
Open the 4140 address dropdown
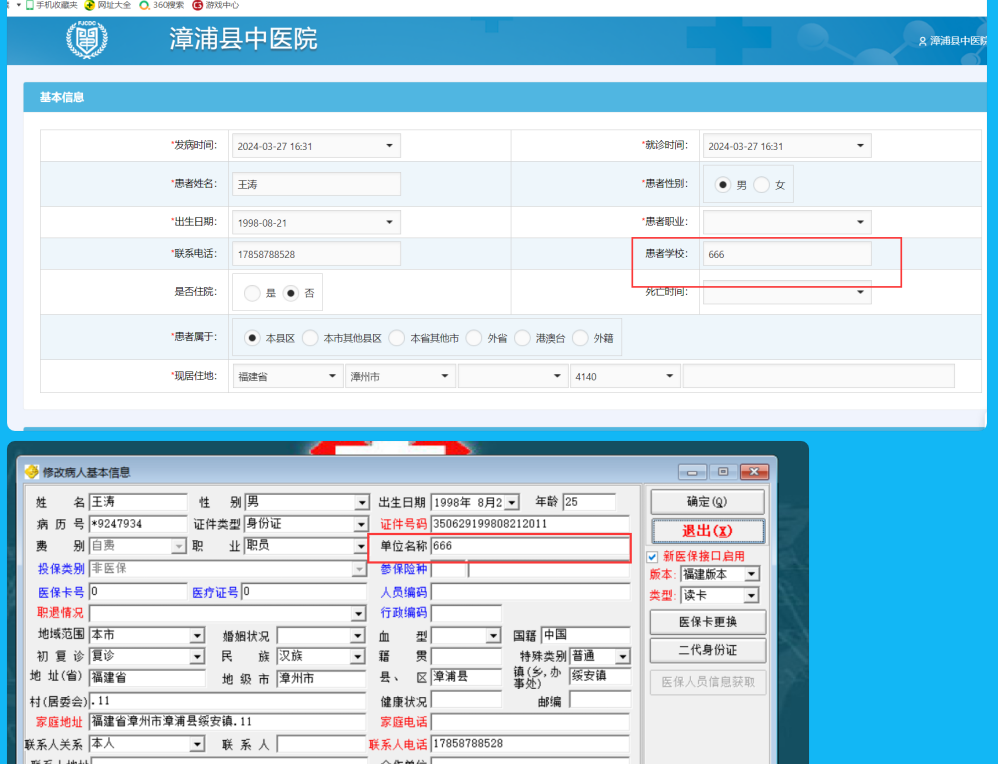[x=669, y=376]
